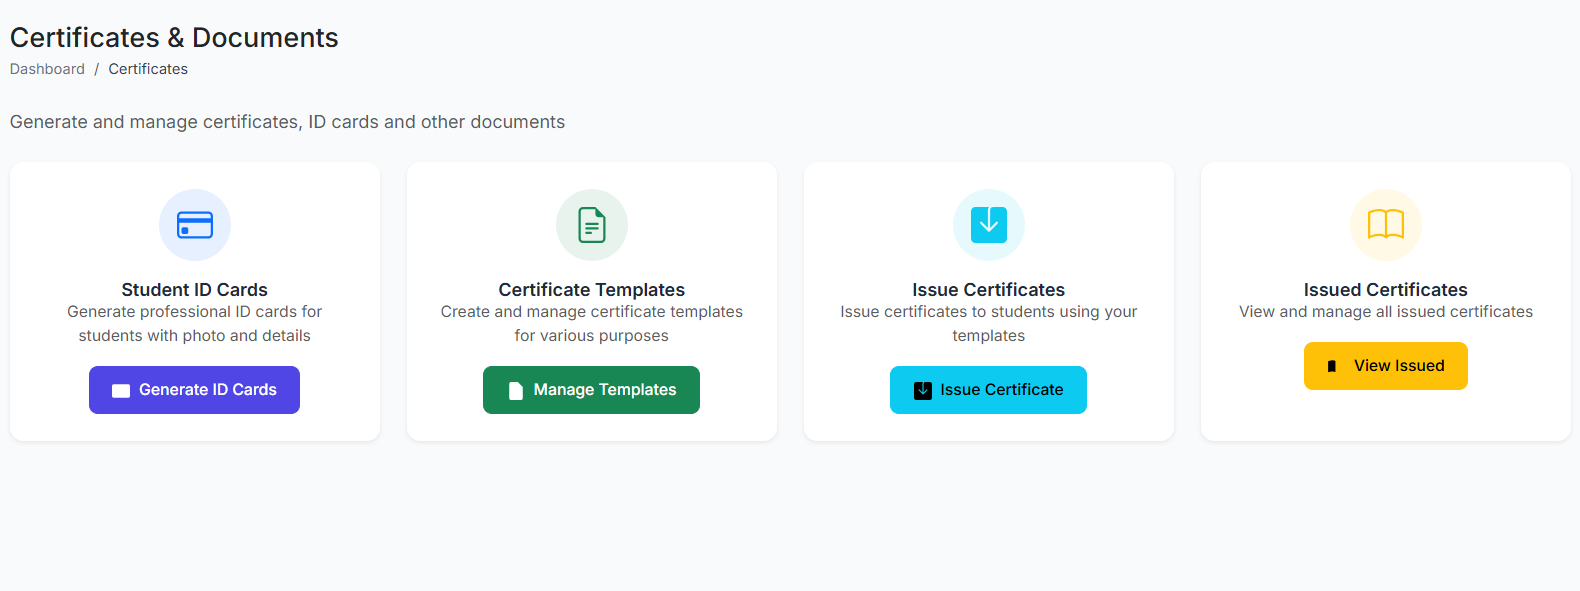
Task: Click the file icon inside Manage Templates button
Action: click(516, 391)
